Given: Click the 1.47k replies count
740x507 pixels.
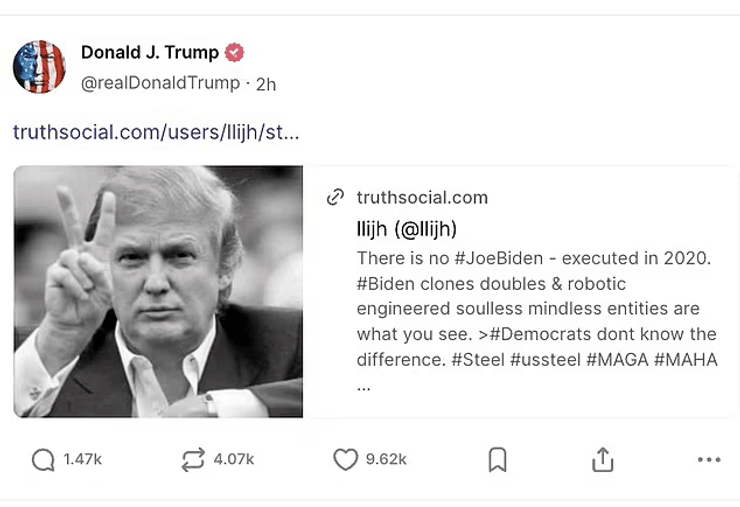Looking at the screenshot, I should (83, 459).
